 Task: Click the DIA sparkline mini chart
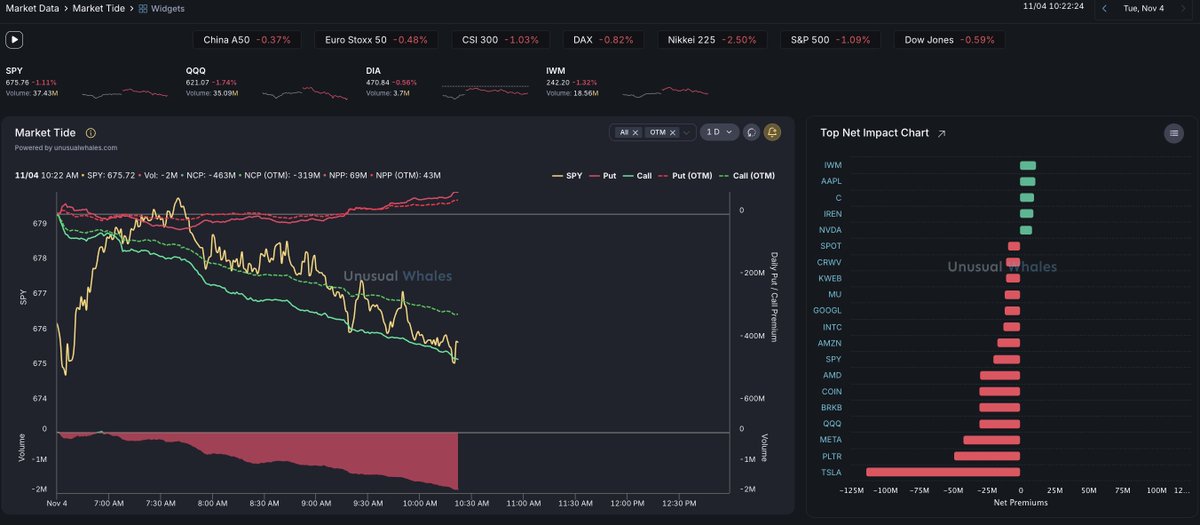tap(485, 90)
